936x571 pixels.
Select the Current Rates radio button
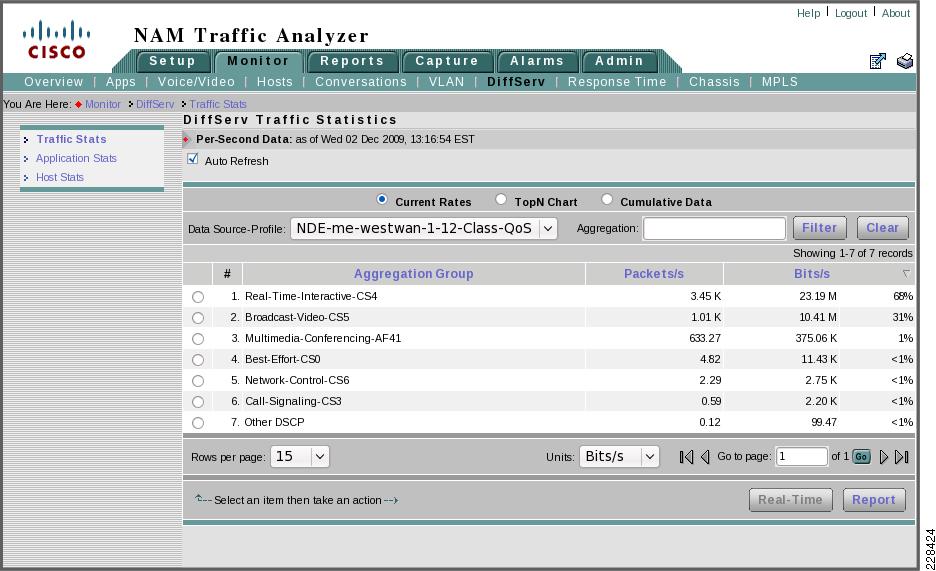coord(382,199)
